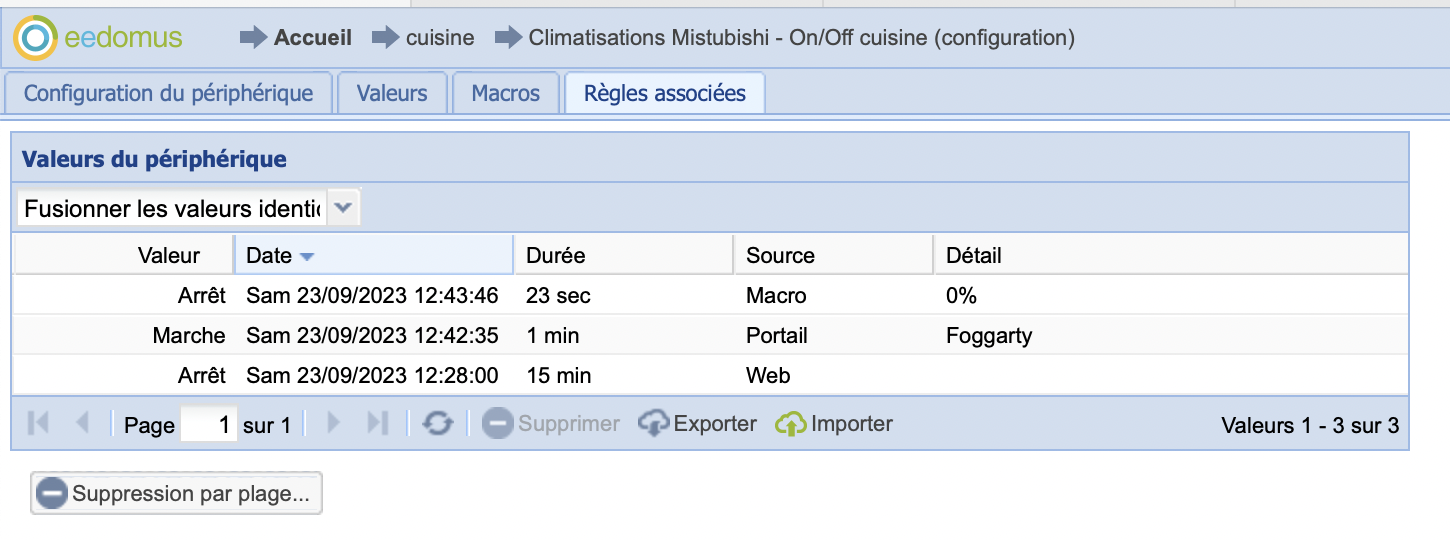Viewport: 1450px width, 540px height.
Task: Click next page arrow icon
Action: [x=334, y=424]
